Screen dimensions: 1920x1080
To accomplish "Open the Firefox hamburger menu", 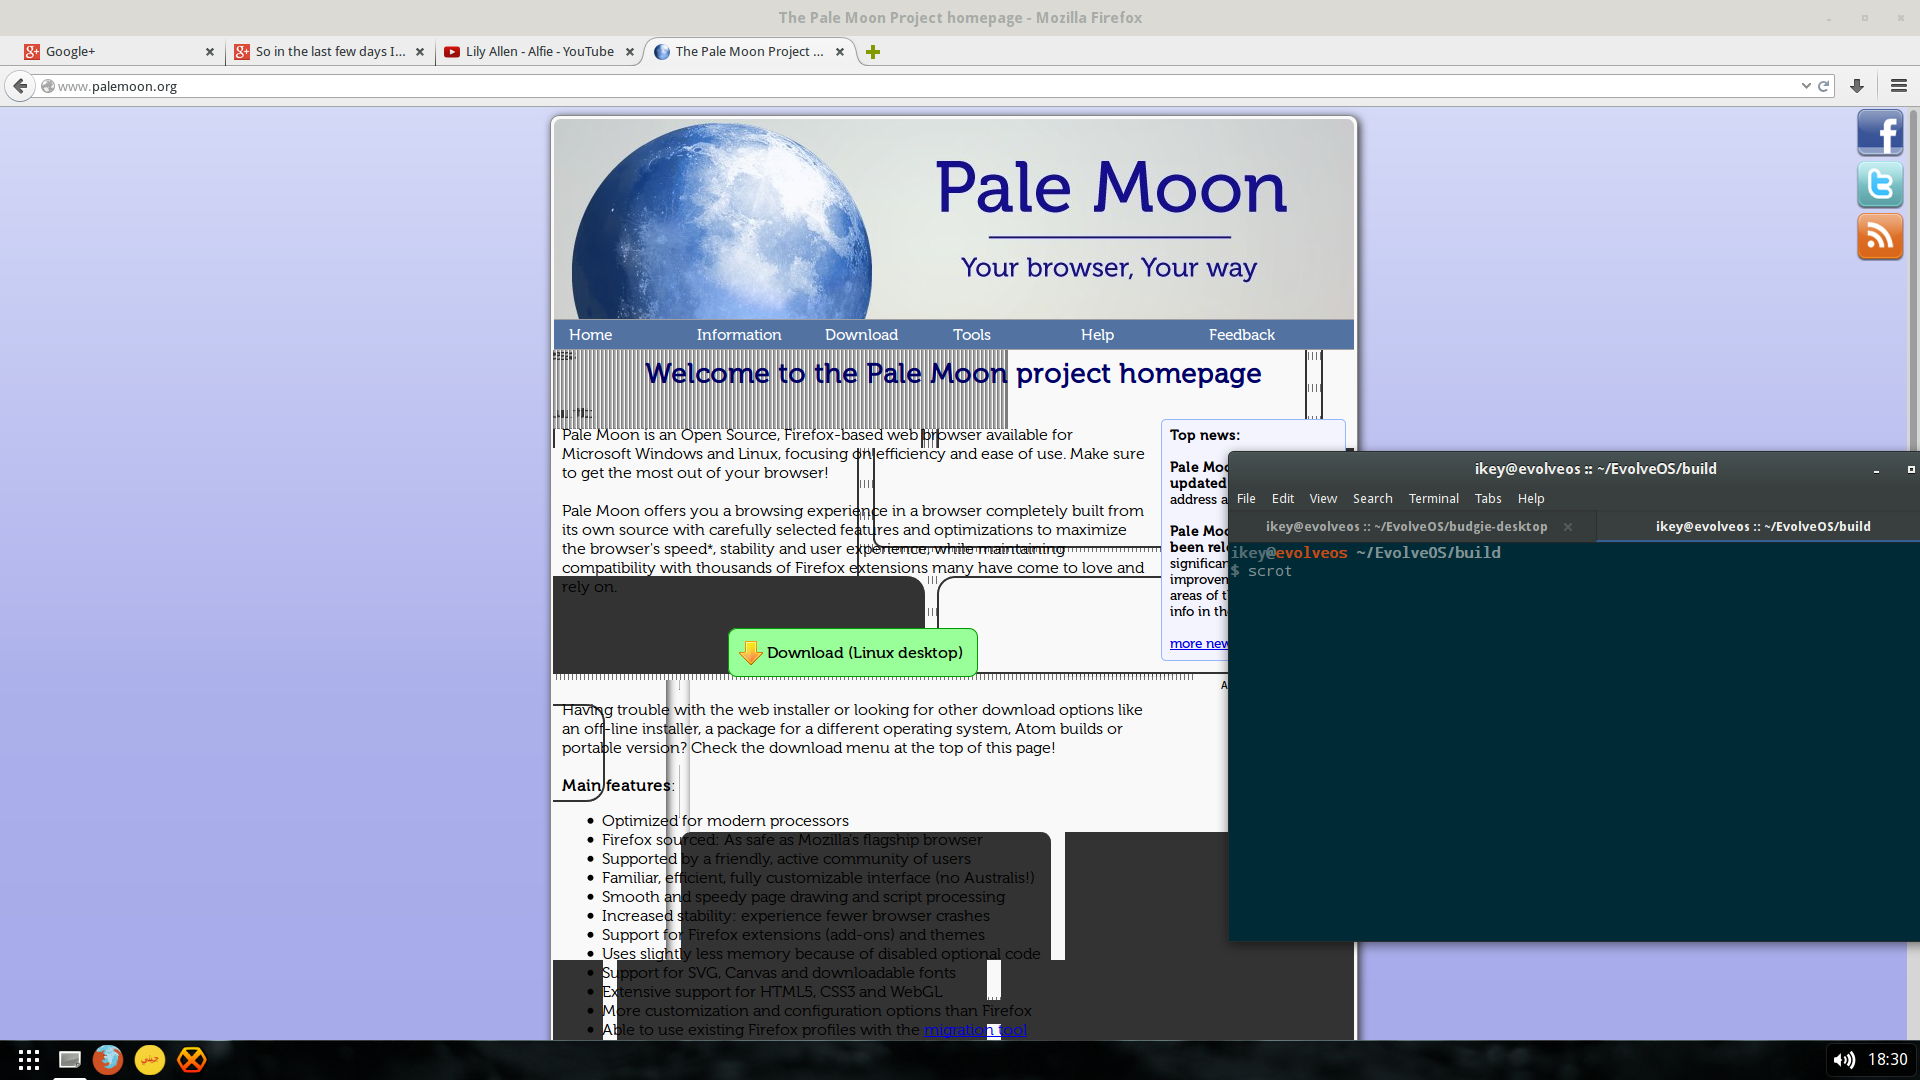I will tap(1899, 86).
